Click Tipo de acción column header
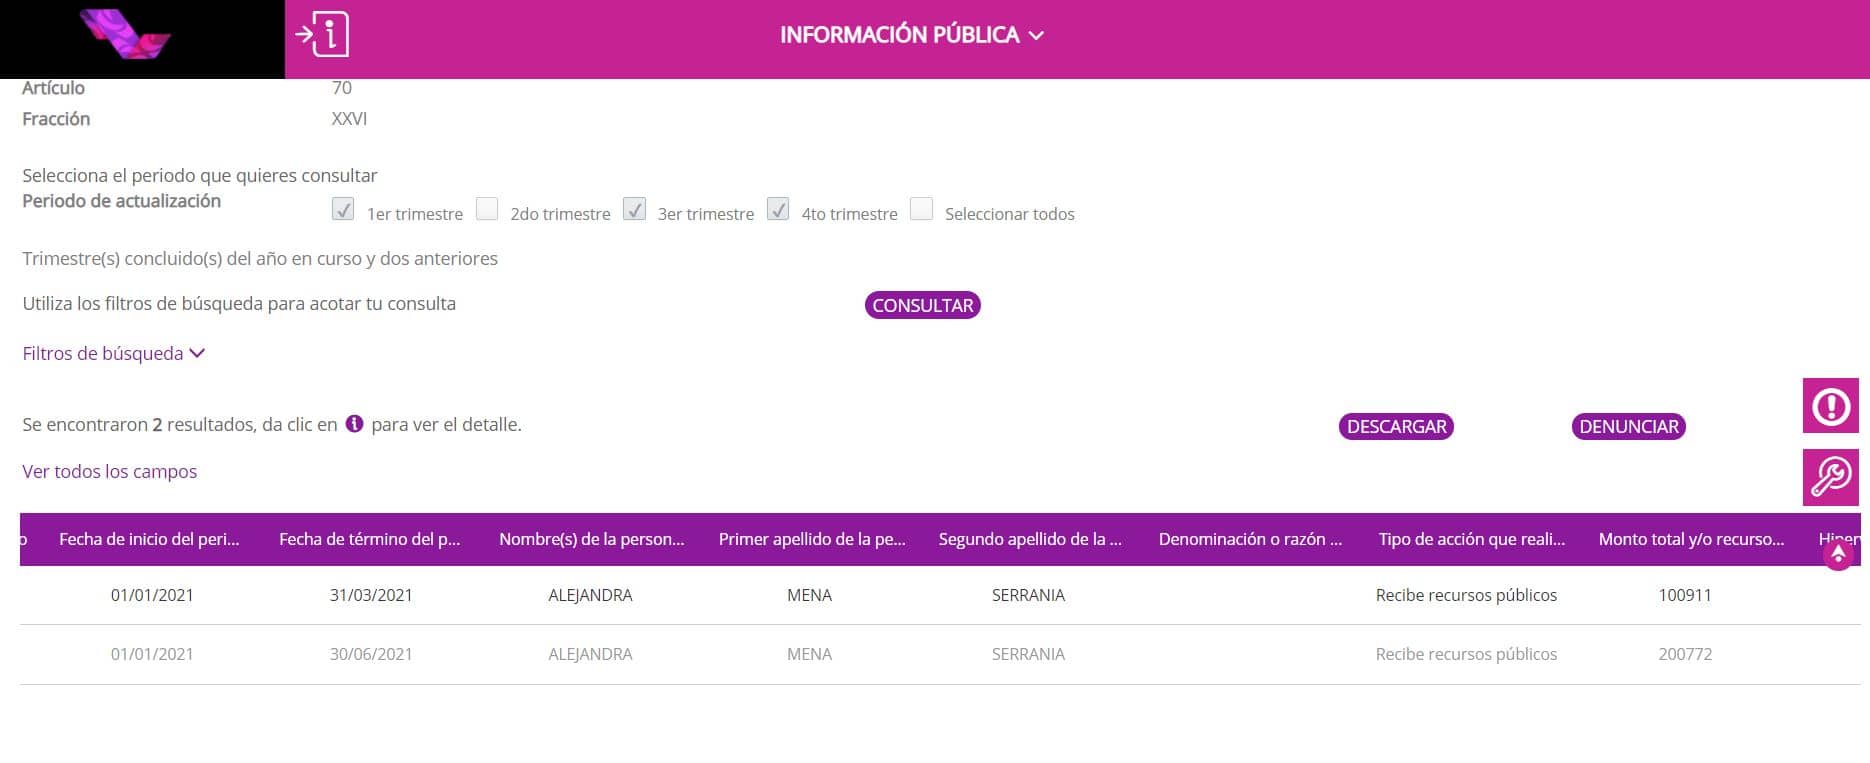 [x=1471, y=539]
